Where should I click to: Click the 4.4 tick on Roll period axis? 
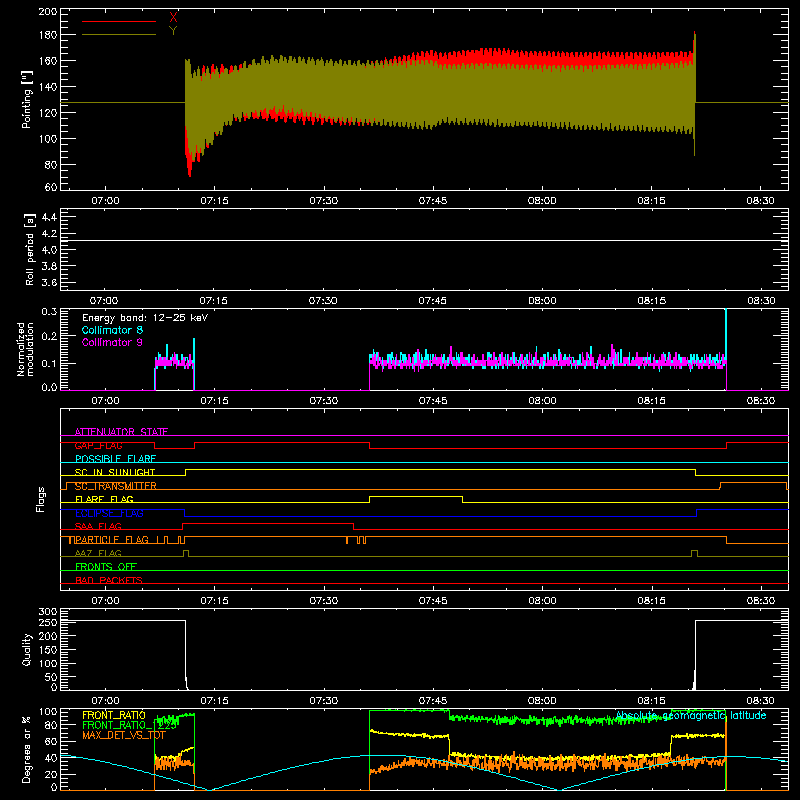[49, 217]
